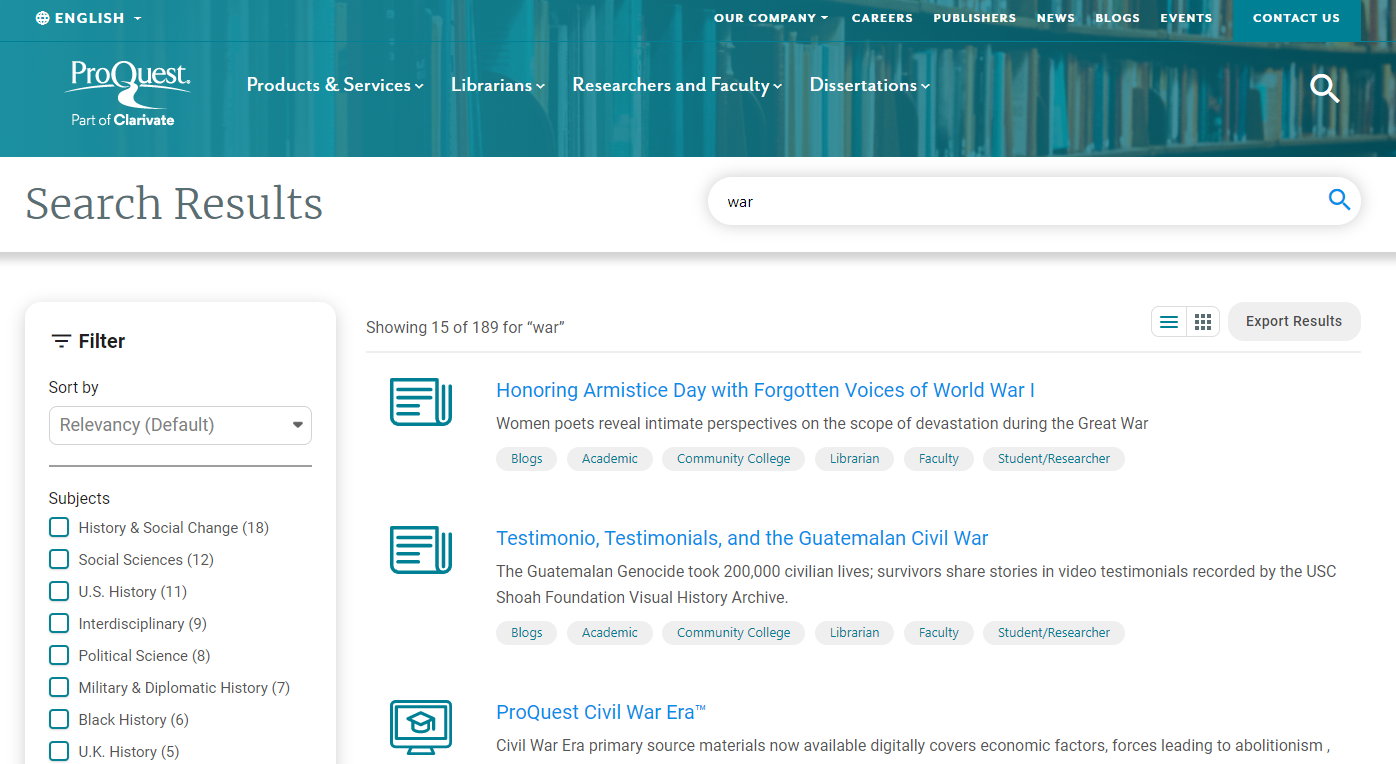Switch to grid view icon

(x=1203, y=322)
